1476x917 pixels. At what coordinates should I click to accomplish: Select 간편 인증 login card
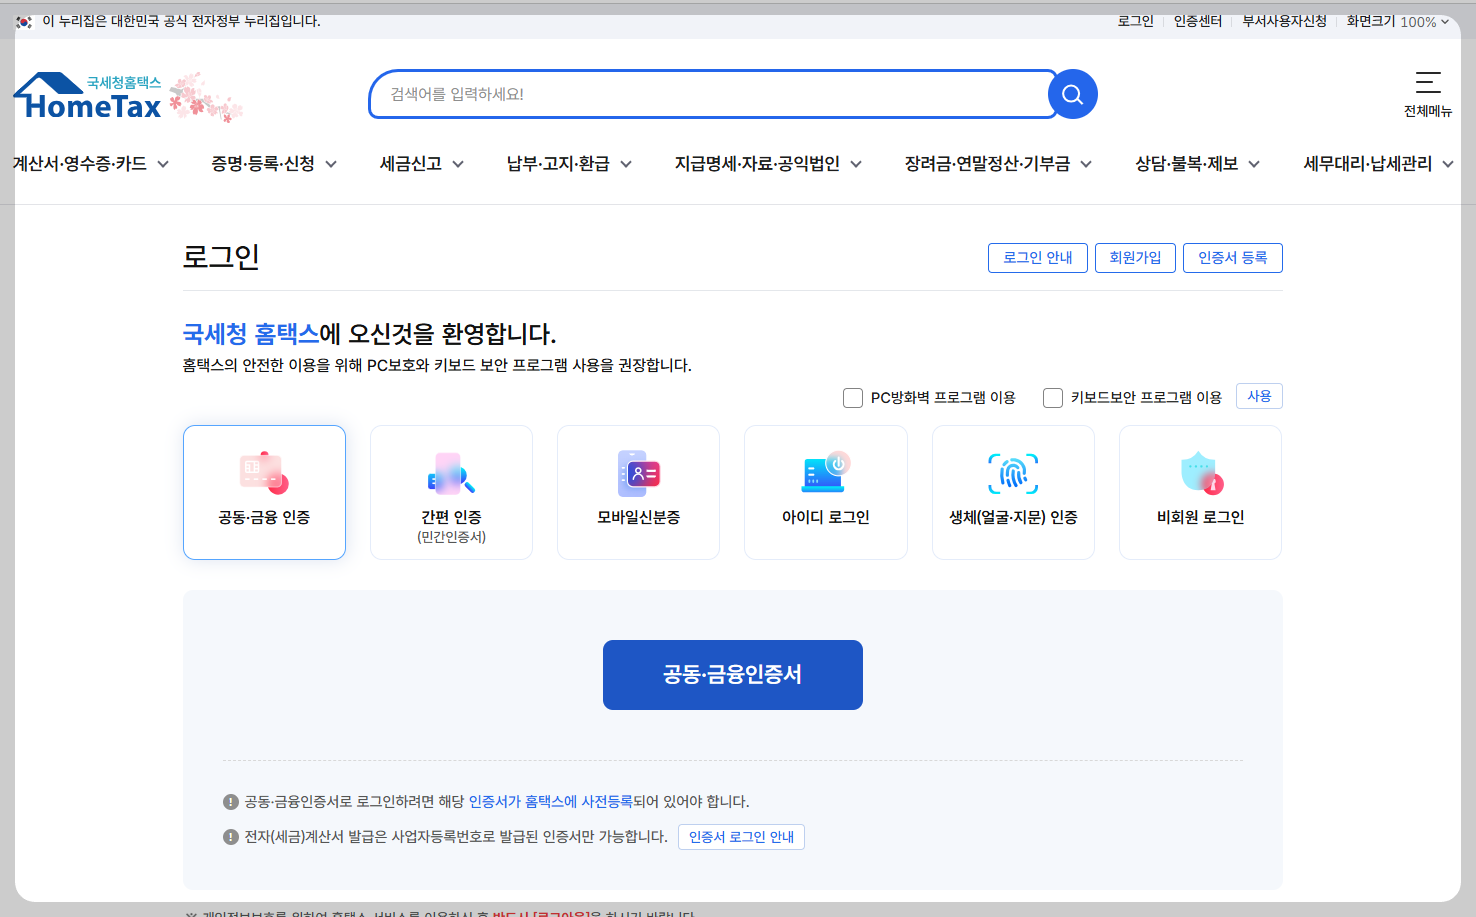click(x=451, y=492)
